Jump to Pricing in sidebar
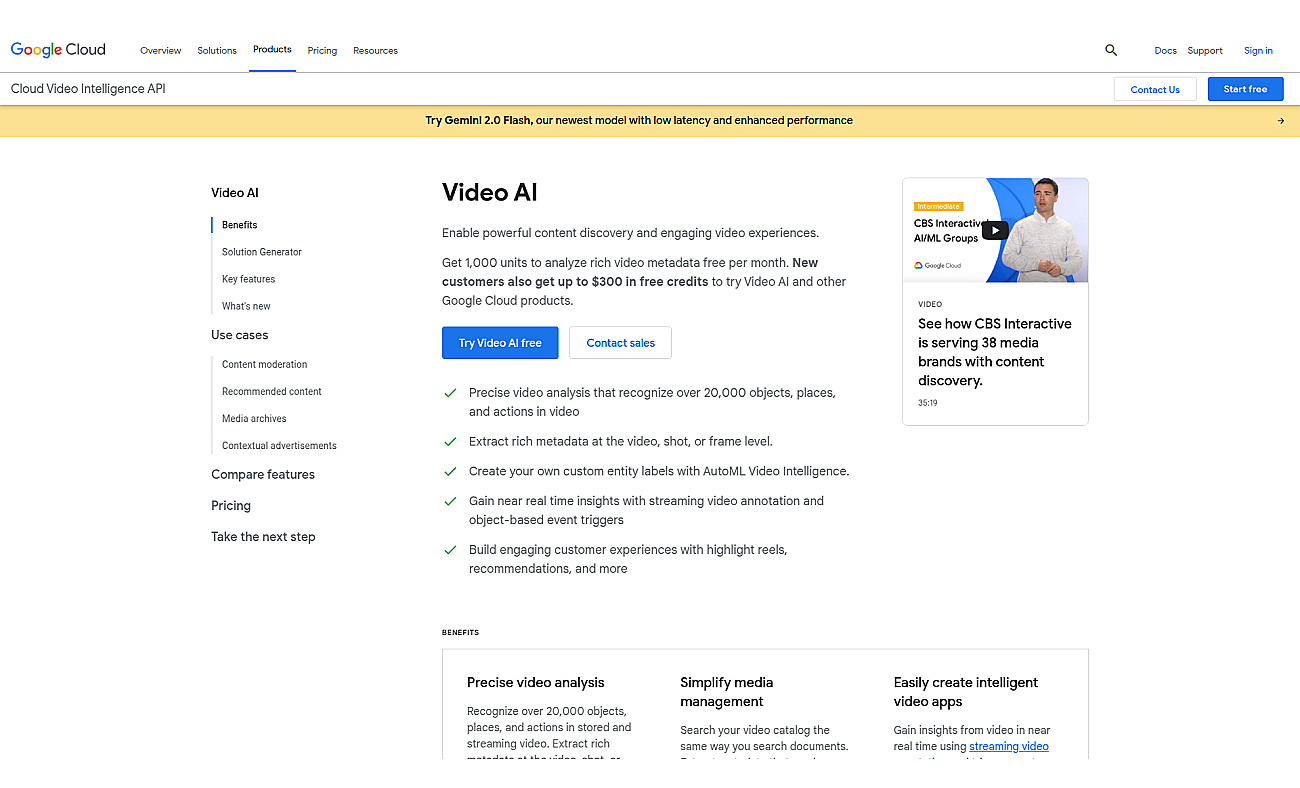The height and width of the screenshot is (788, 1300). tap(231, 506)
